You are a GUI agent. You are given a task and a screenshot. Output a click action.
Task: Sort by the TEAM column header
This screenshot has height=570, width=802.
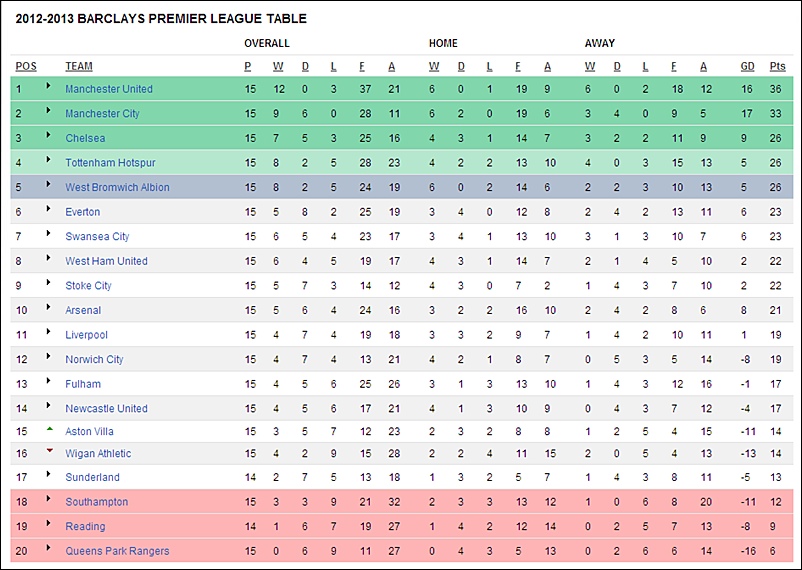pos(79,66)
